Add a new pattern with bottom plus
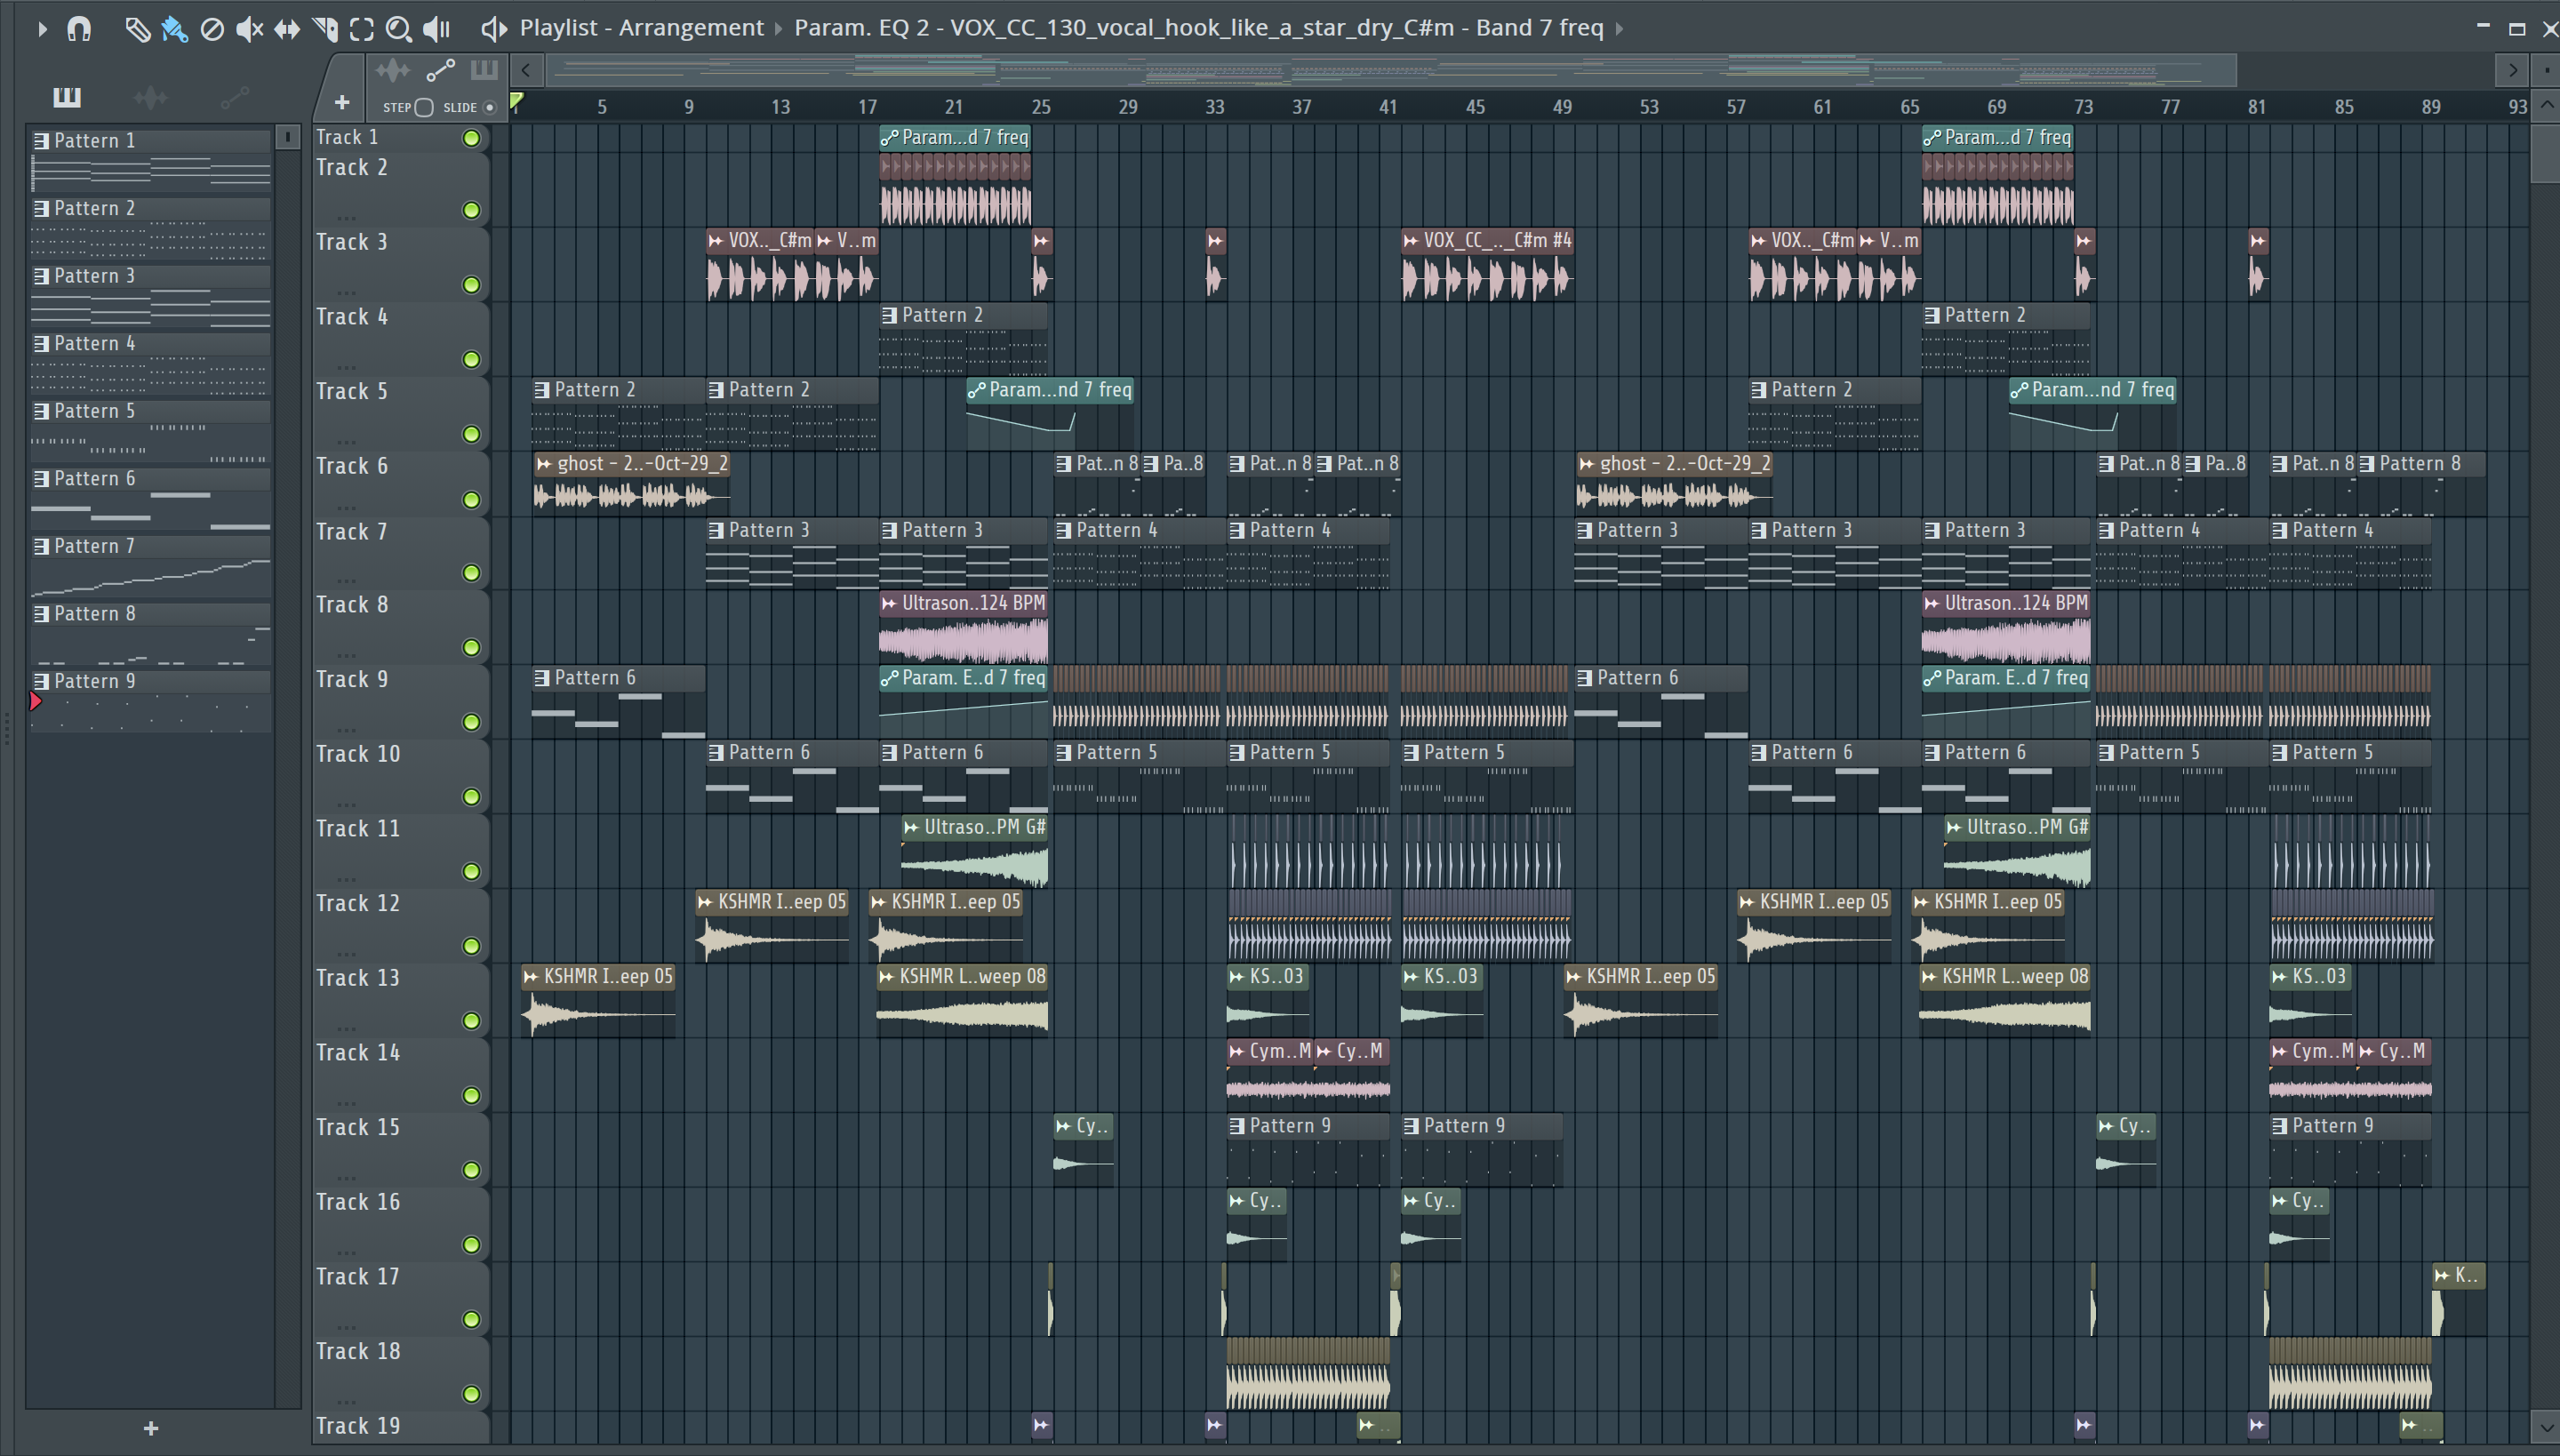The width and height of the screenshot is (2560, 1456). coord(151,1428)
